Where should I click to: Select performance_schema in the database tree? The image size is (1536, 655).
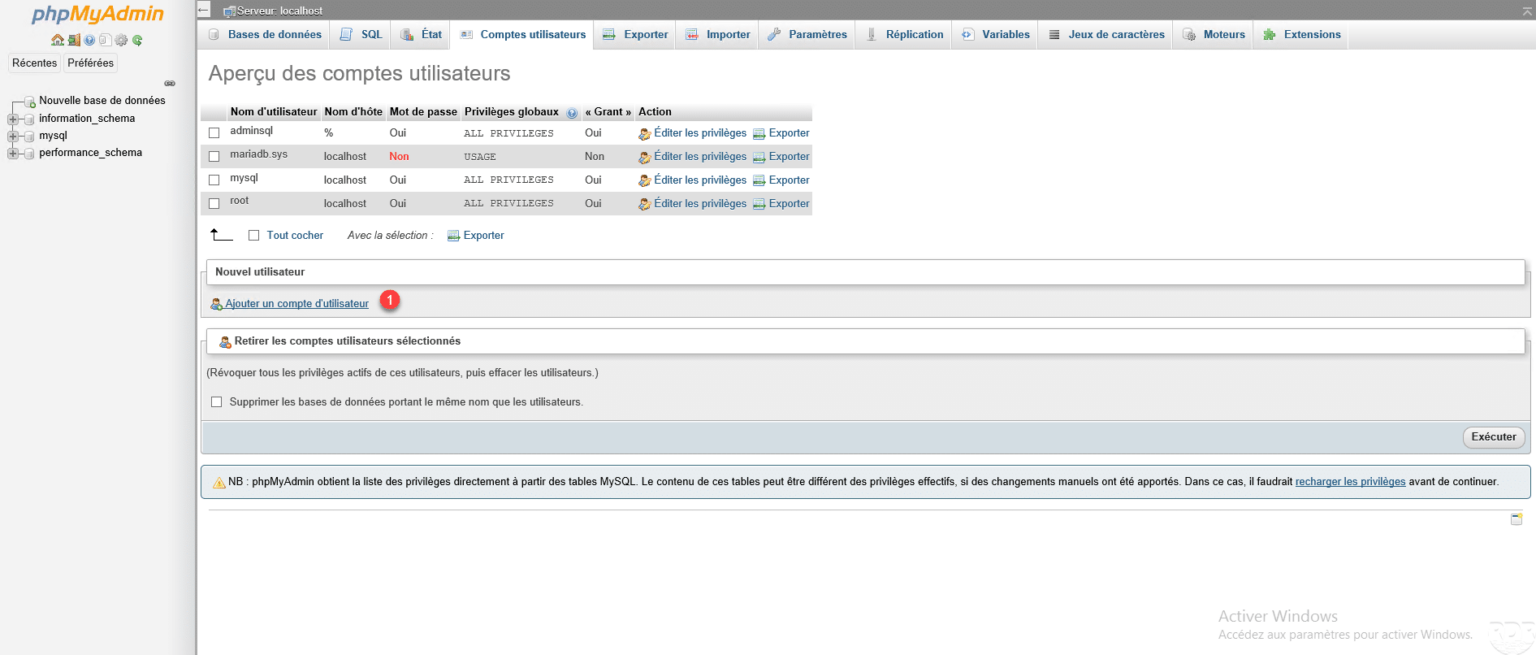[90, 153]
